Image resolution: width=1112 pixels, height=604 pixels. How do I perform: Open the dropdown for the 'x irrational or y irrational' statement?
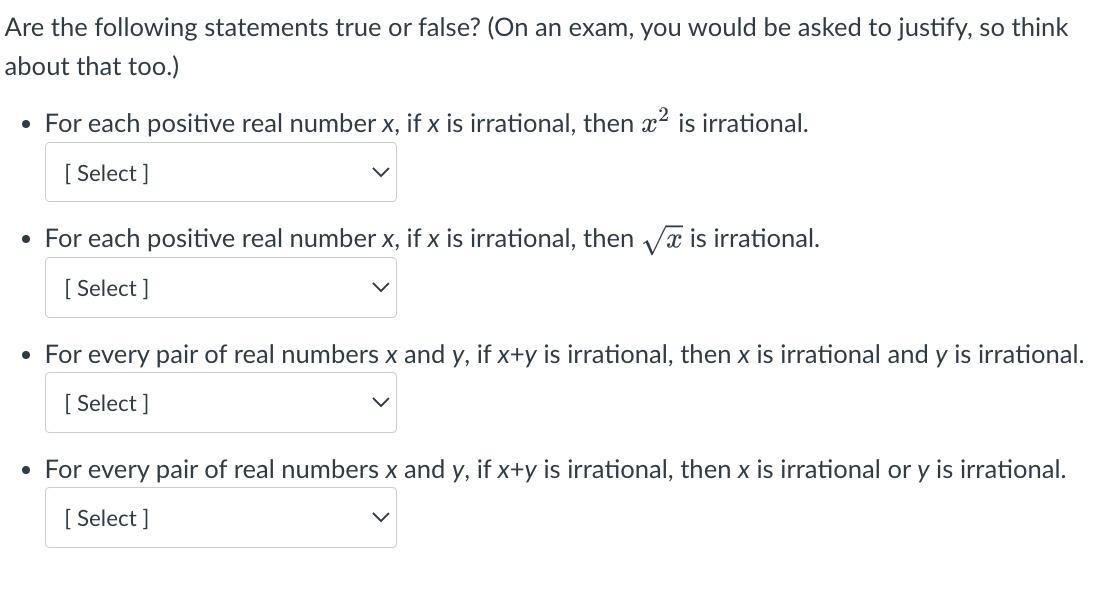click(x=220, y=517)
